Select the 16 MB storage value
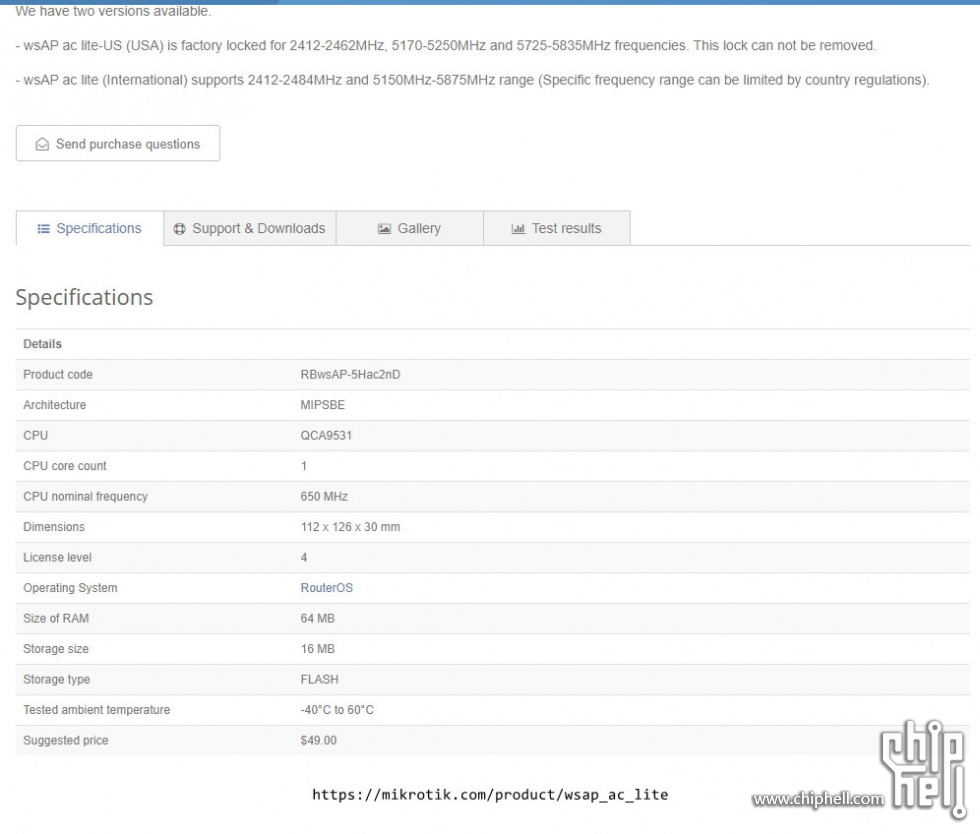Screen dimensions: 980x834 point(318,649)
